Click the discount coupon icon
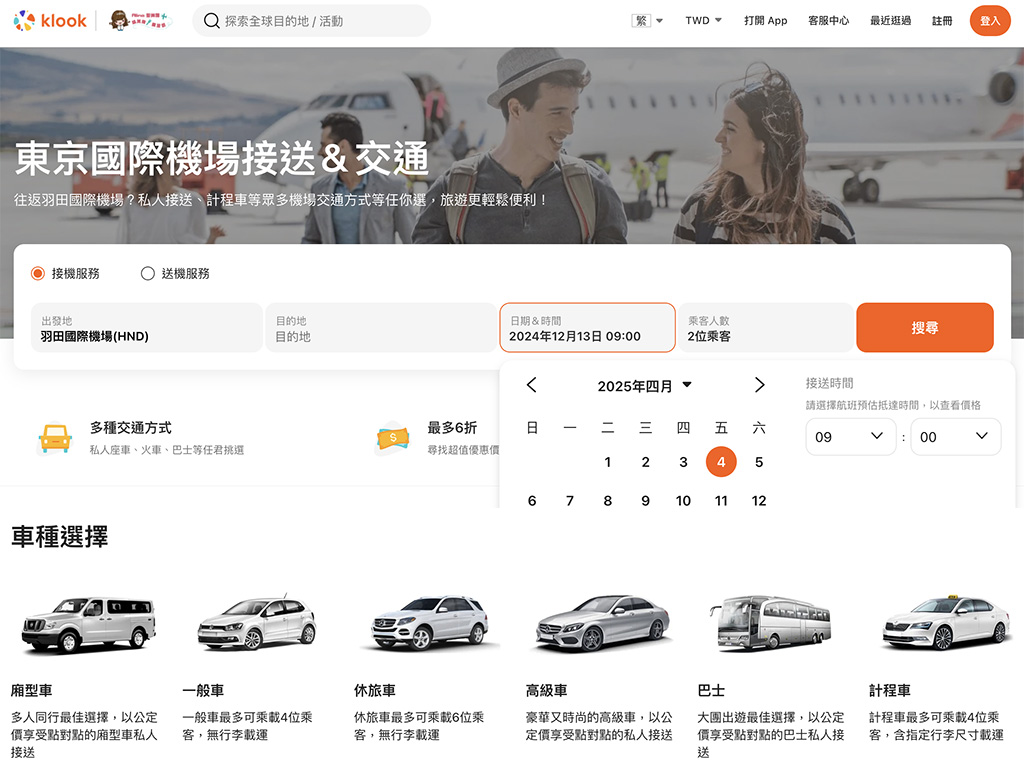This screenshot has height=768, width=1024. (392, 438)
